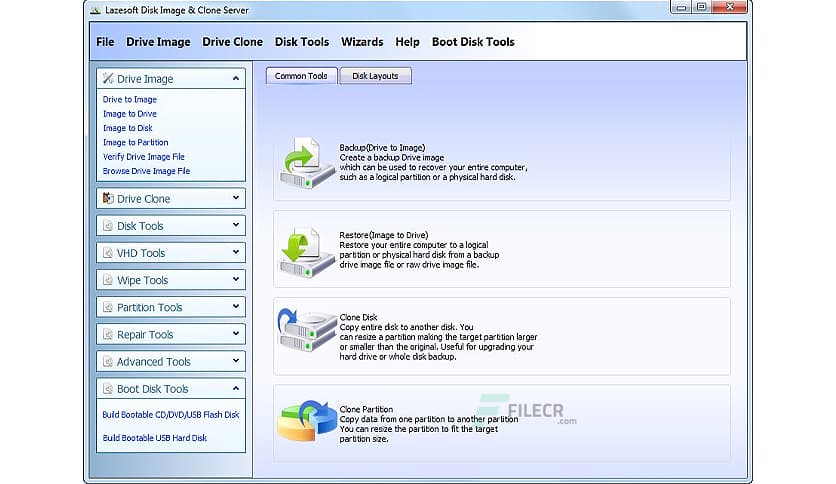Click the Clone Disk stacked drives icon
The width and height of the screenshot is (836, 484).
click(x=306, y=330)
